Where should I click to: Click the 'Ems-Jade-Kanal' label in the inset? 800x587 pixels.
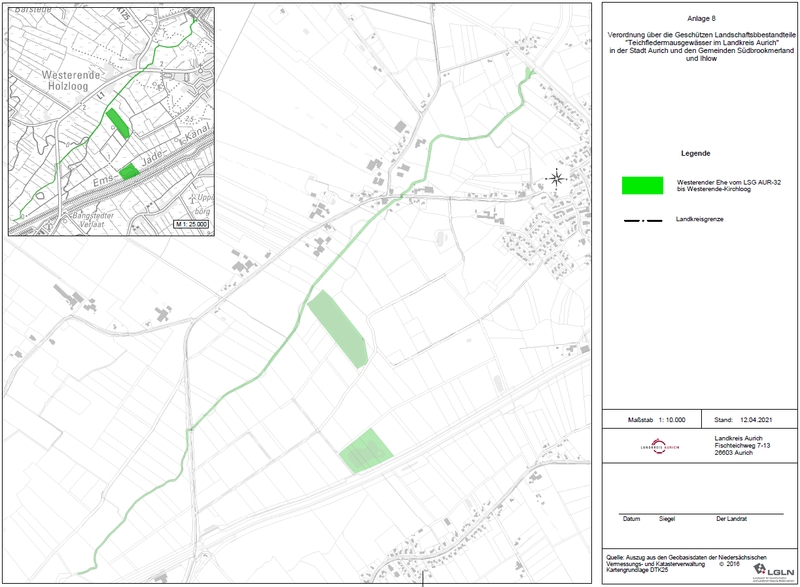130,158
